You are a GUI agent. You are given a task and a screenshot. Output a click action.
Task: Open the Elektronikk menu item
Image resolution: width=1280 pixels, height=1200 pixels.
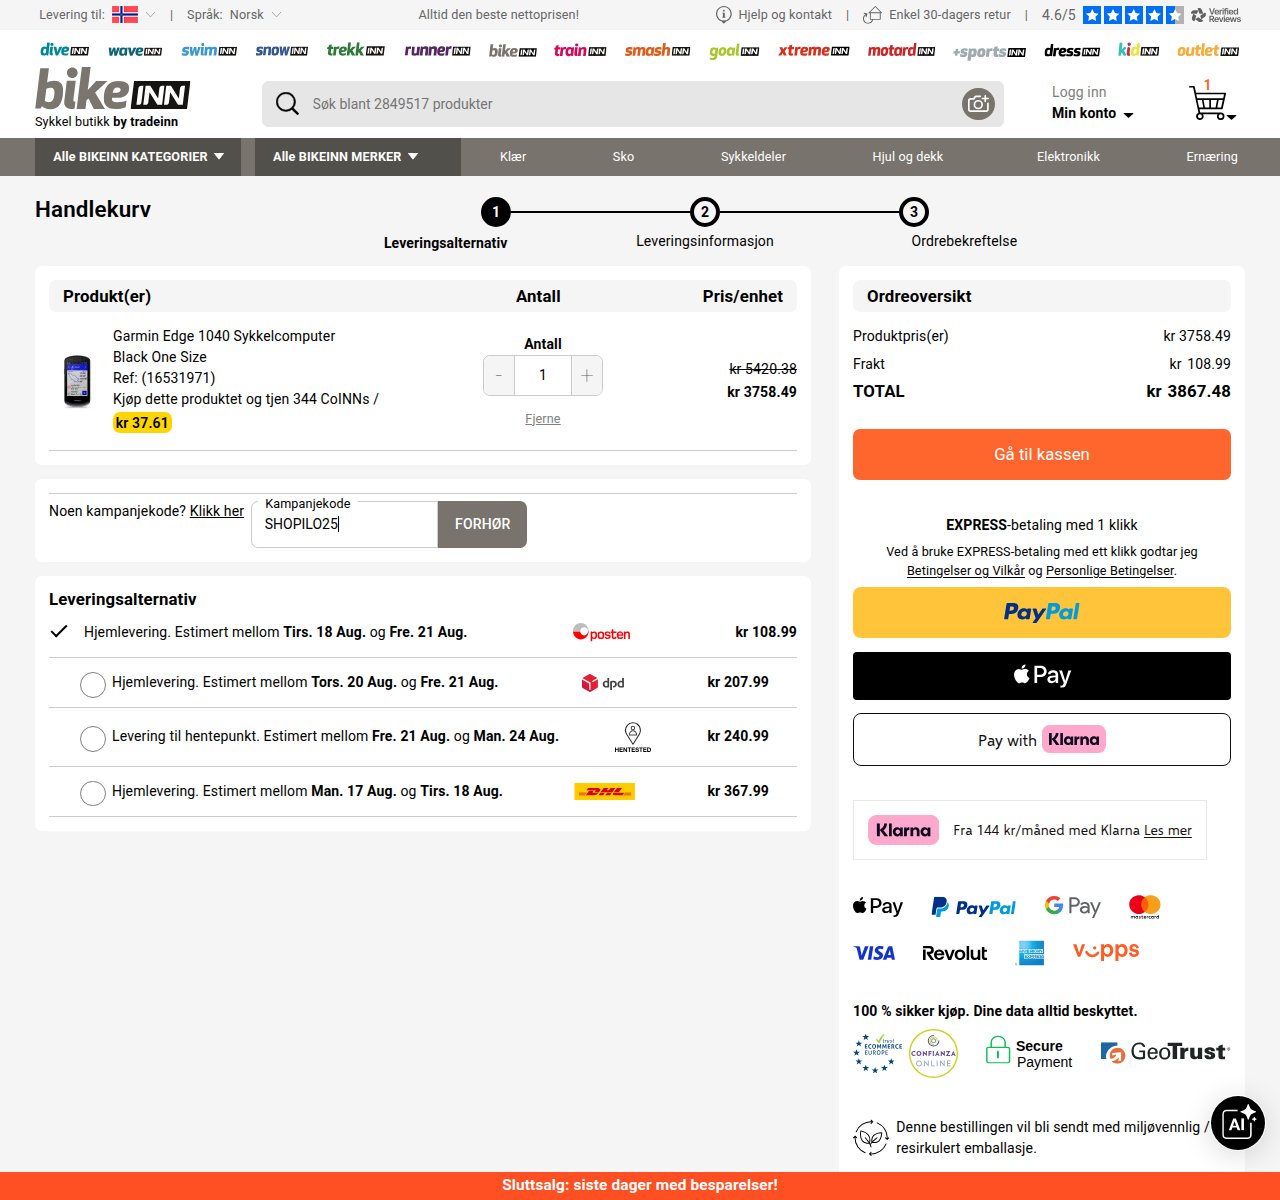[x=1068, y=157]
